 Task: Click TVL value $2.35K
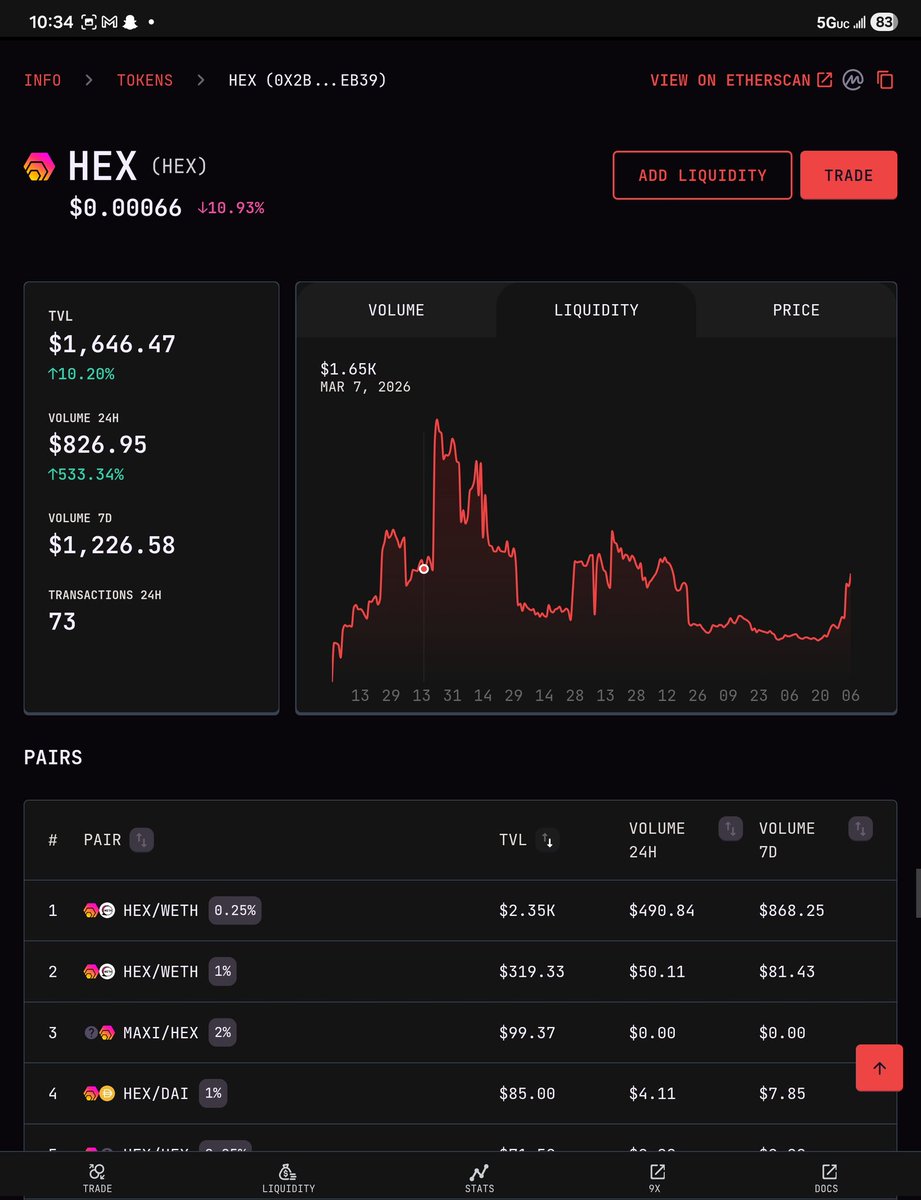point(528,911)
